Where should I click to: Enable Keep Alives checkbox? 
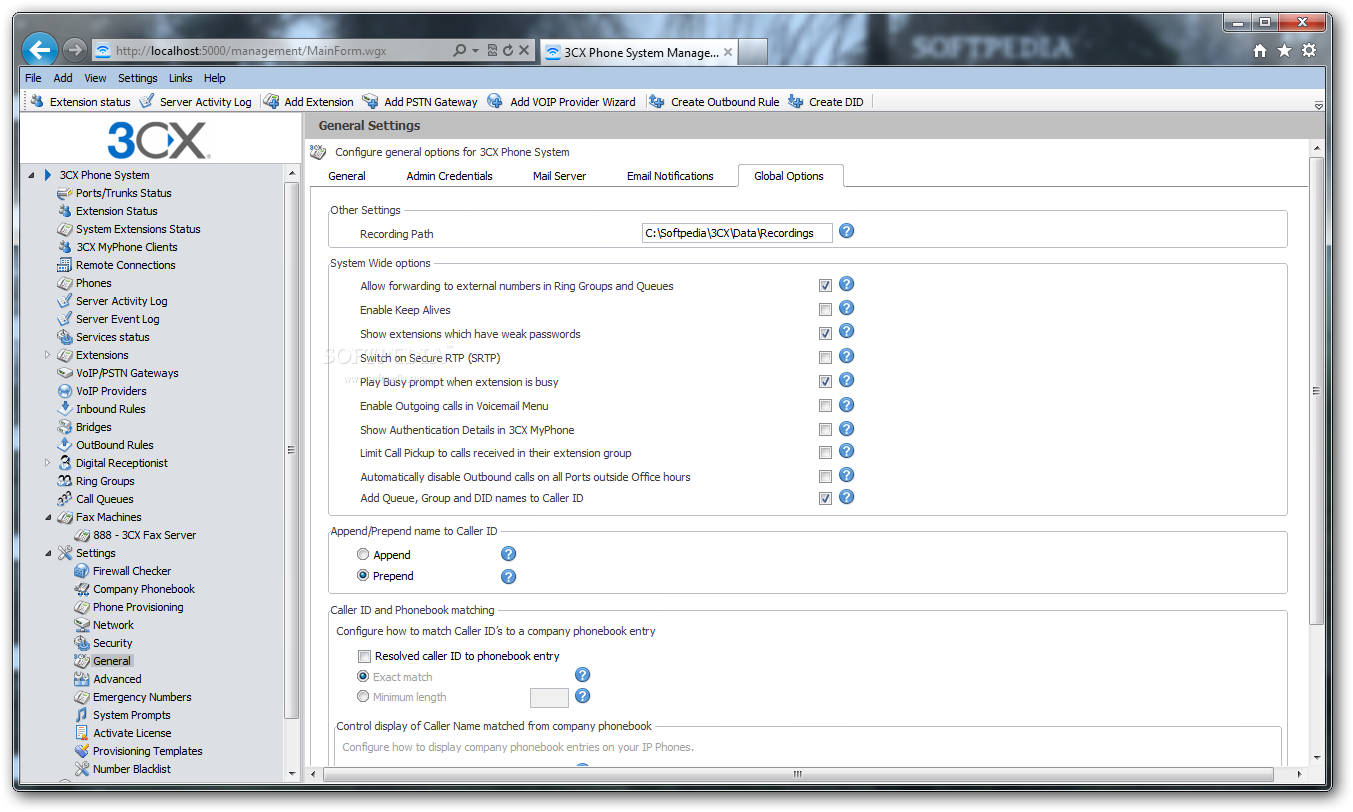[x=825, y=310]
